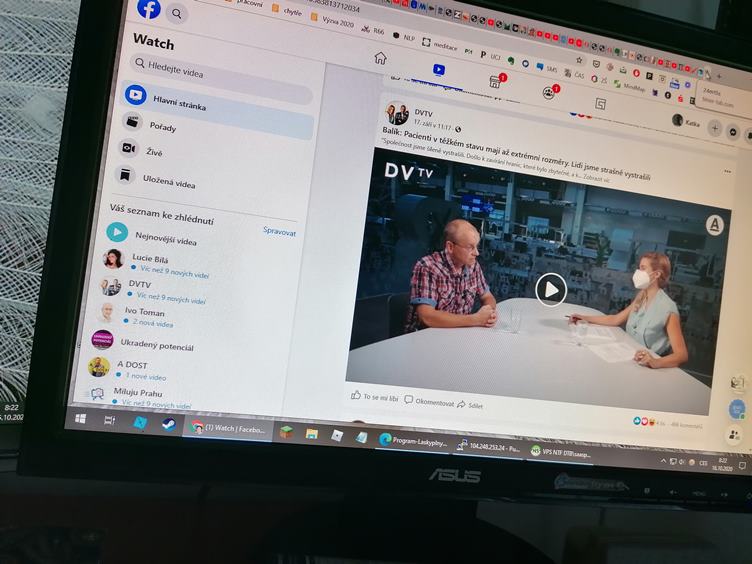Click the Facebook create plus button
The width and height of the screenshot is (752, 564).
pos(715,129)
